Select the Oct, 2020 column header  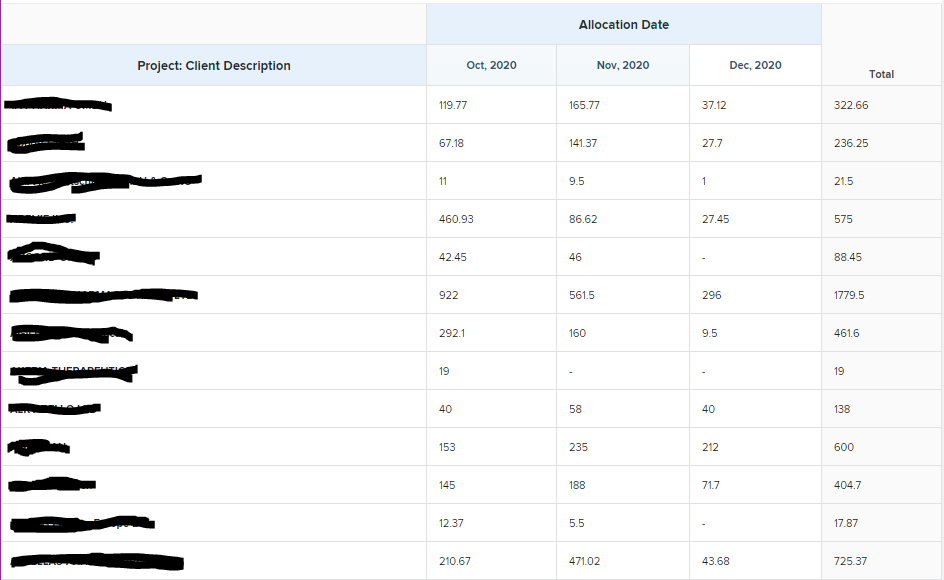pos(491,66)
